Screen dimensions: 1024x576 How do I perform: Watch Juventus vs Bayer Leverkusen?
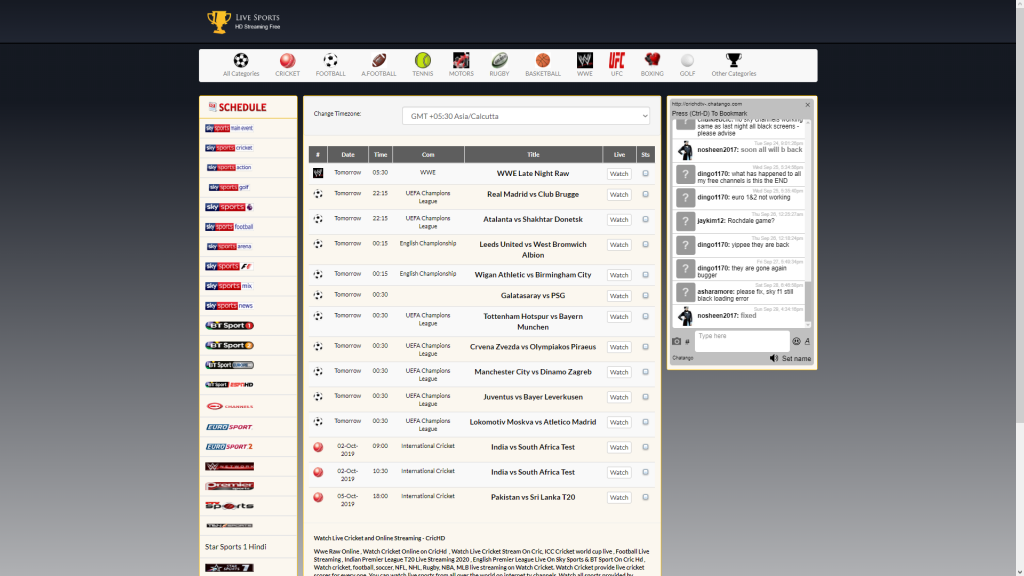(618, 397)
